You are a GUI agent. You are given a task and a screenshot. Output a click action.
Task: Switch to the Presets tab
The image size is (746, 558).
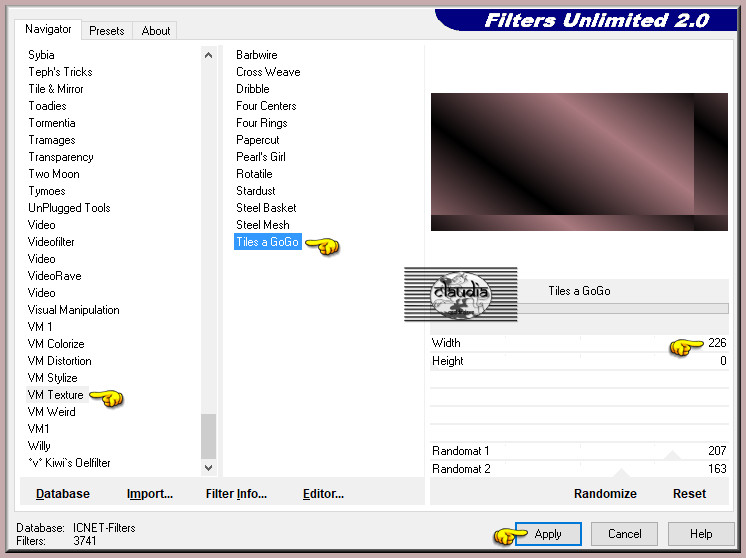click(x=107, y=30)
